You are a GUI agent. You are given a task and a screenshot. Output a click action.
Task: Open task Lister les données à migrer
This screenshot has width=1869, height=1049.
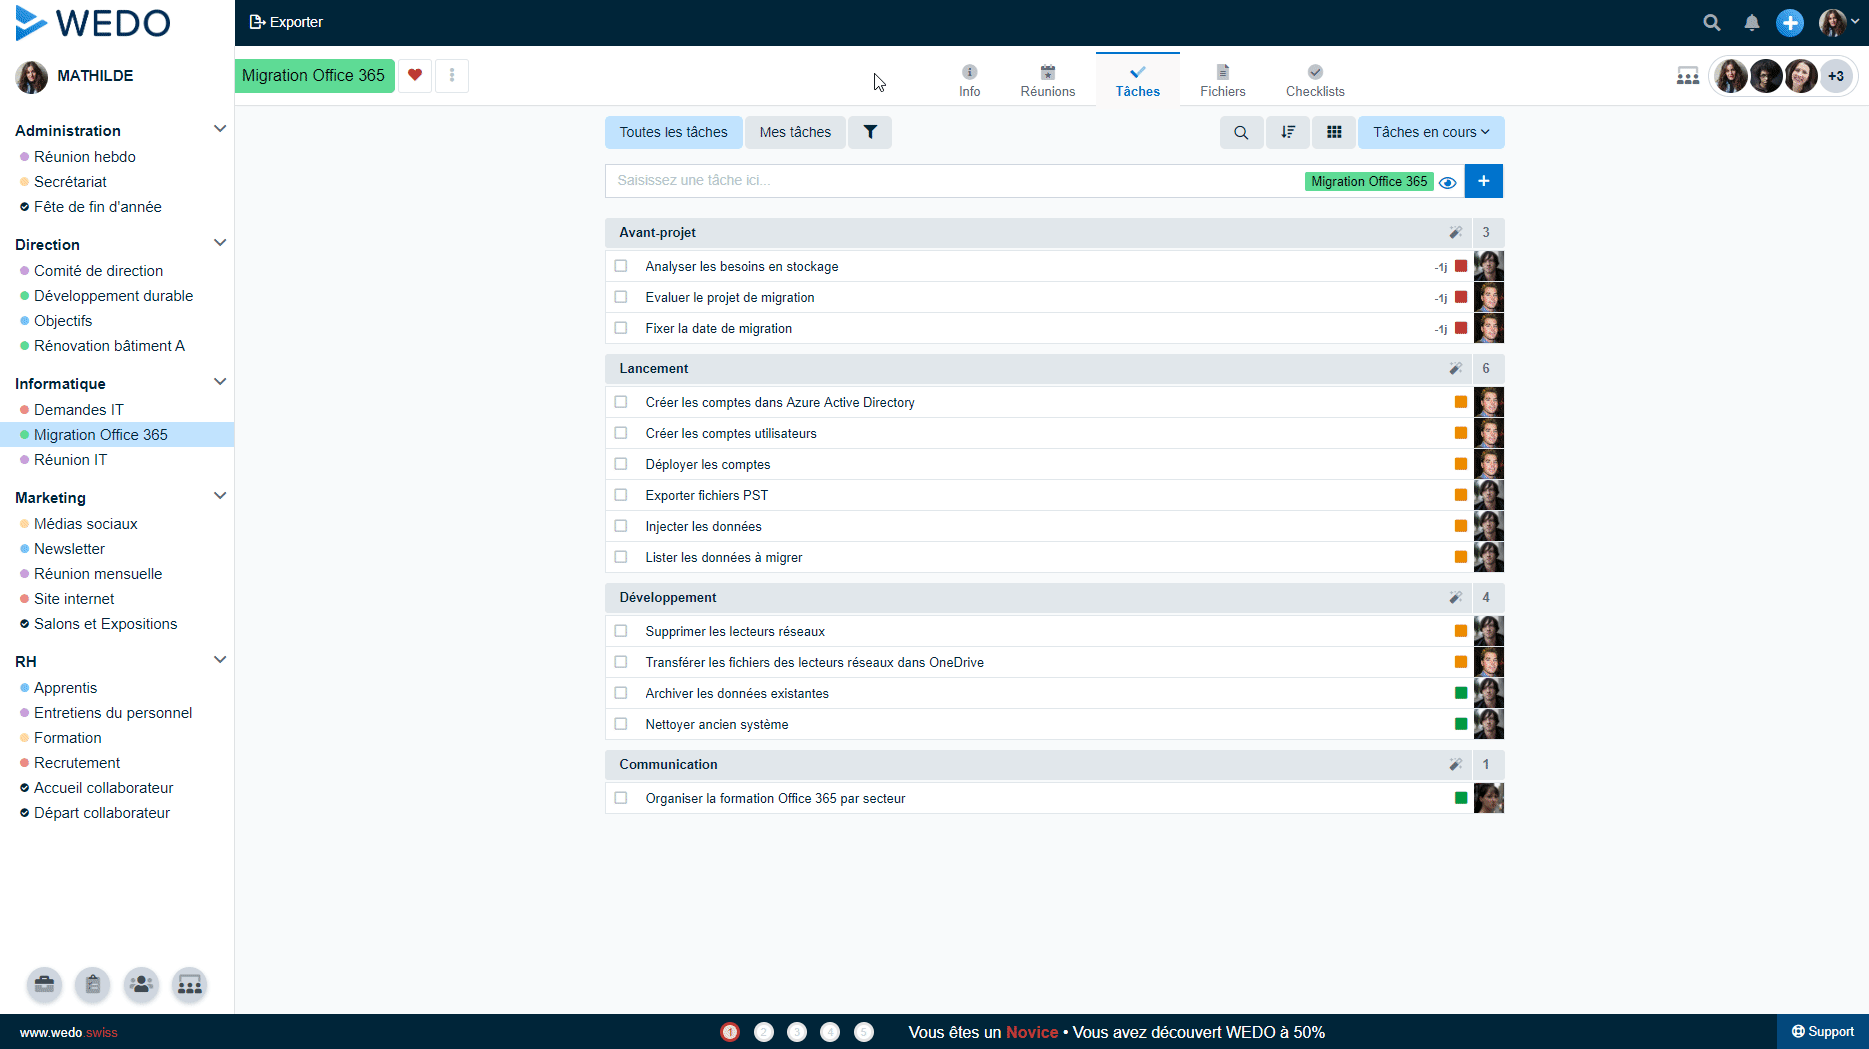[724, 557]
